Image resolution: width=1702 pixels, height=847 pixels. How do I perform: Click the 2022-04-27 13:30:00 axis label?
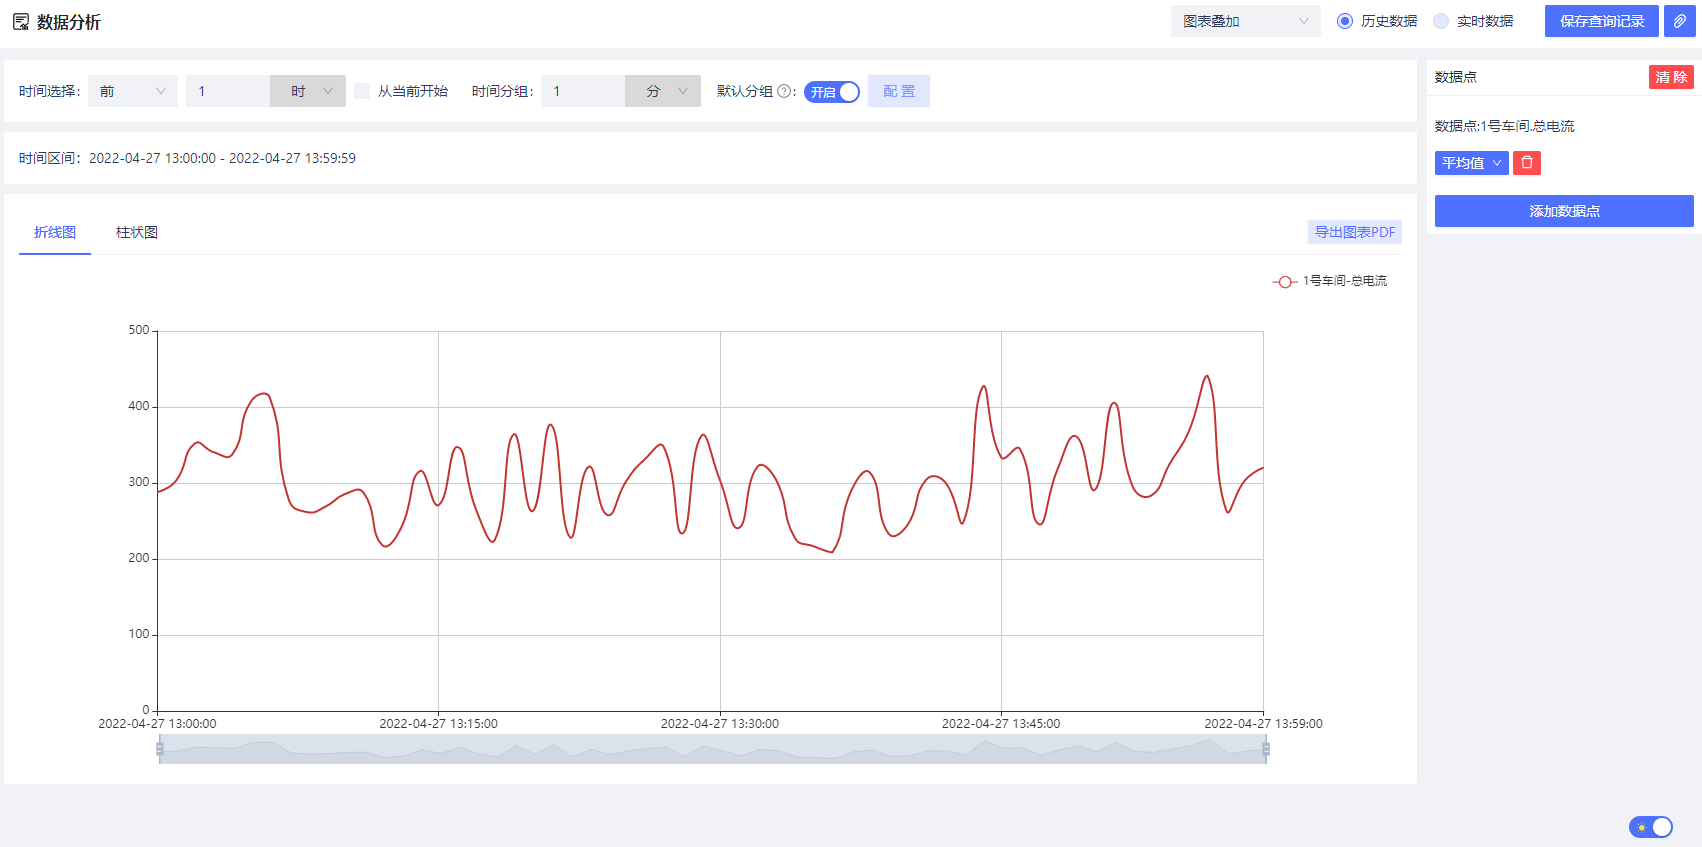click(x=720, y=724)
